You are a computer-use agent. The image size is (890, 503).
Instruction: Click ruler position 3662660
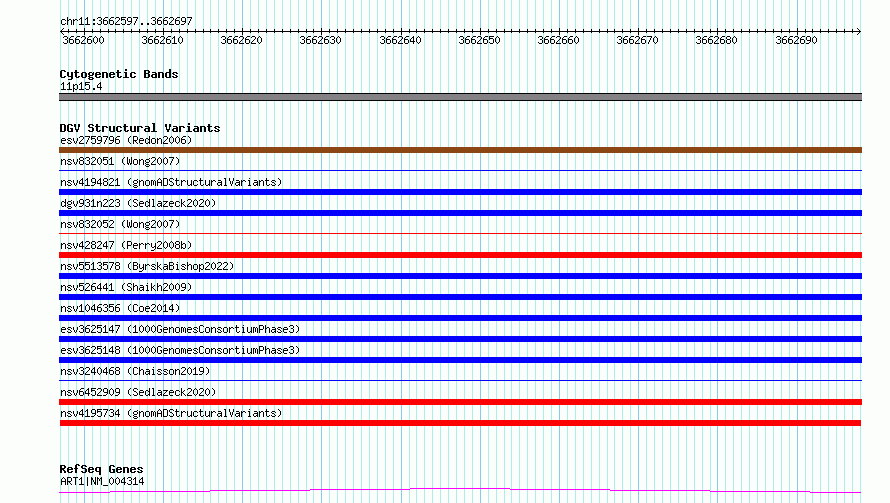(x=558, y=40)
